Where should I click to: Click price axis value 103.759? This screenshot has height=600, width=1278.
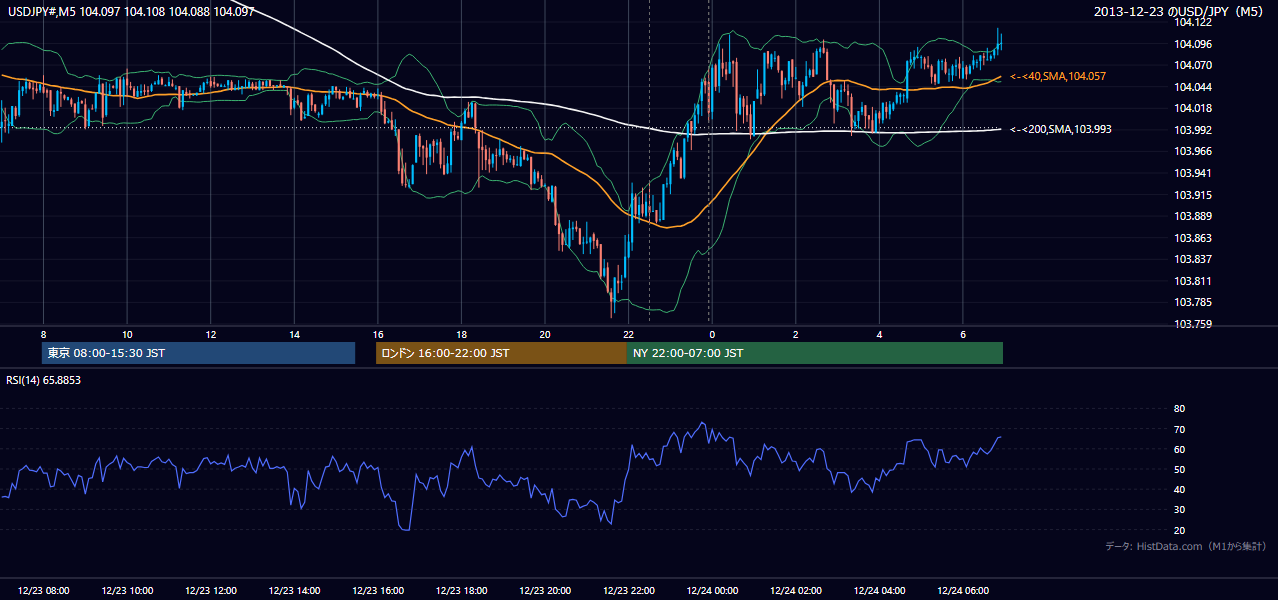click(1193, 324)
